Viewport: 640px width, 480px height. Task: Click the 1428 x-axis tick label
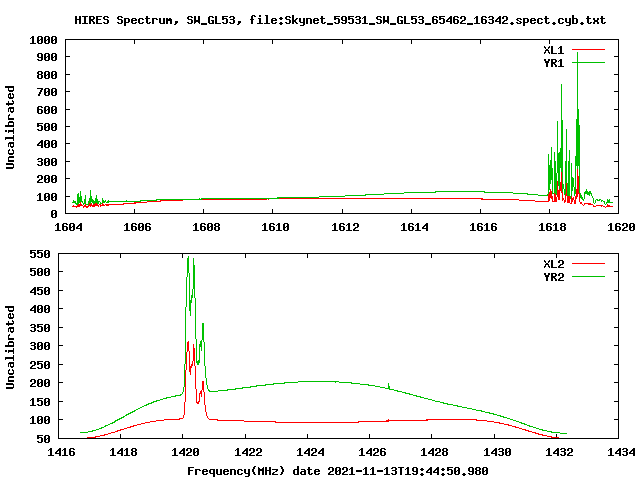[x=434, y=452]
